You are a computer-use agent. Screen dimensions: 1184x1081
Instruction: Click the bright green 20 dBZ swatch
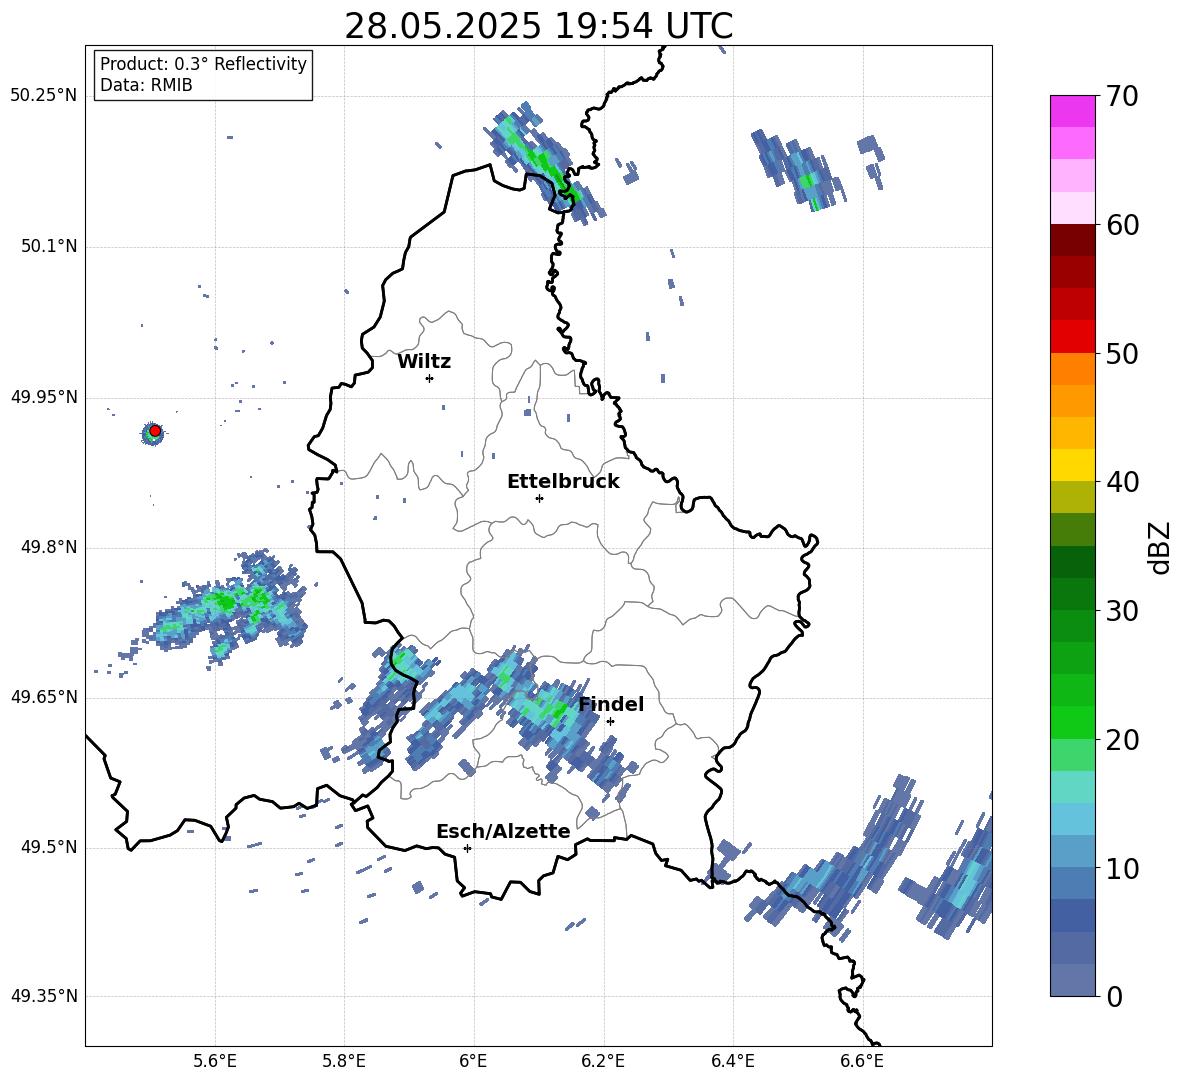pyautogui.click(x=1072, y=722)
